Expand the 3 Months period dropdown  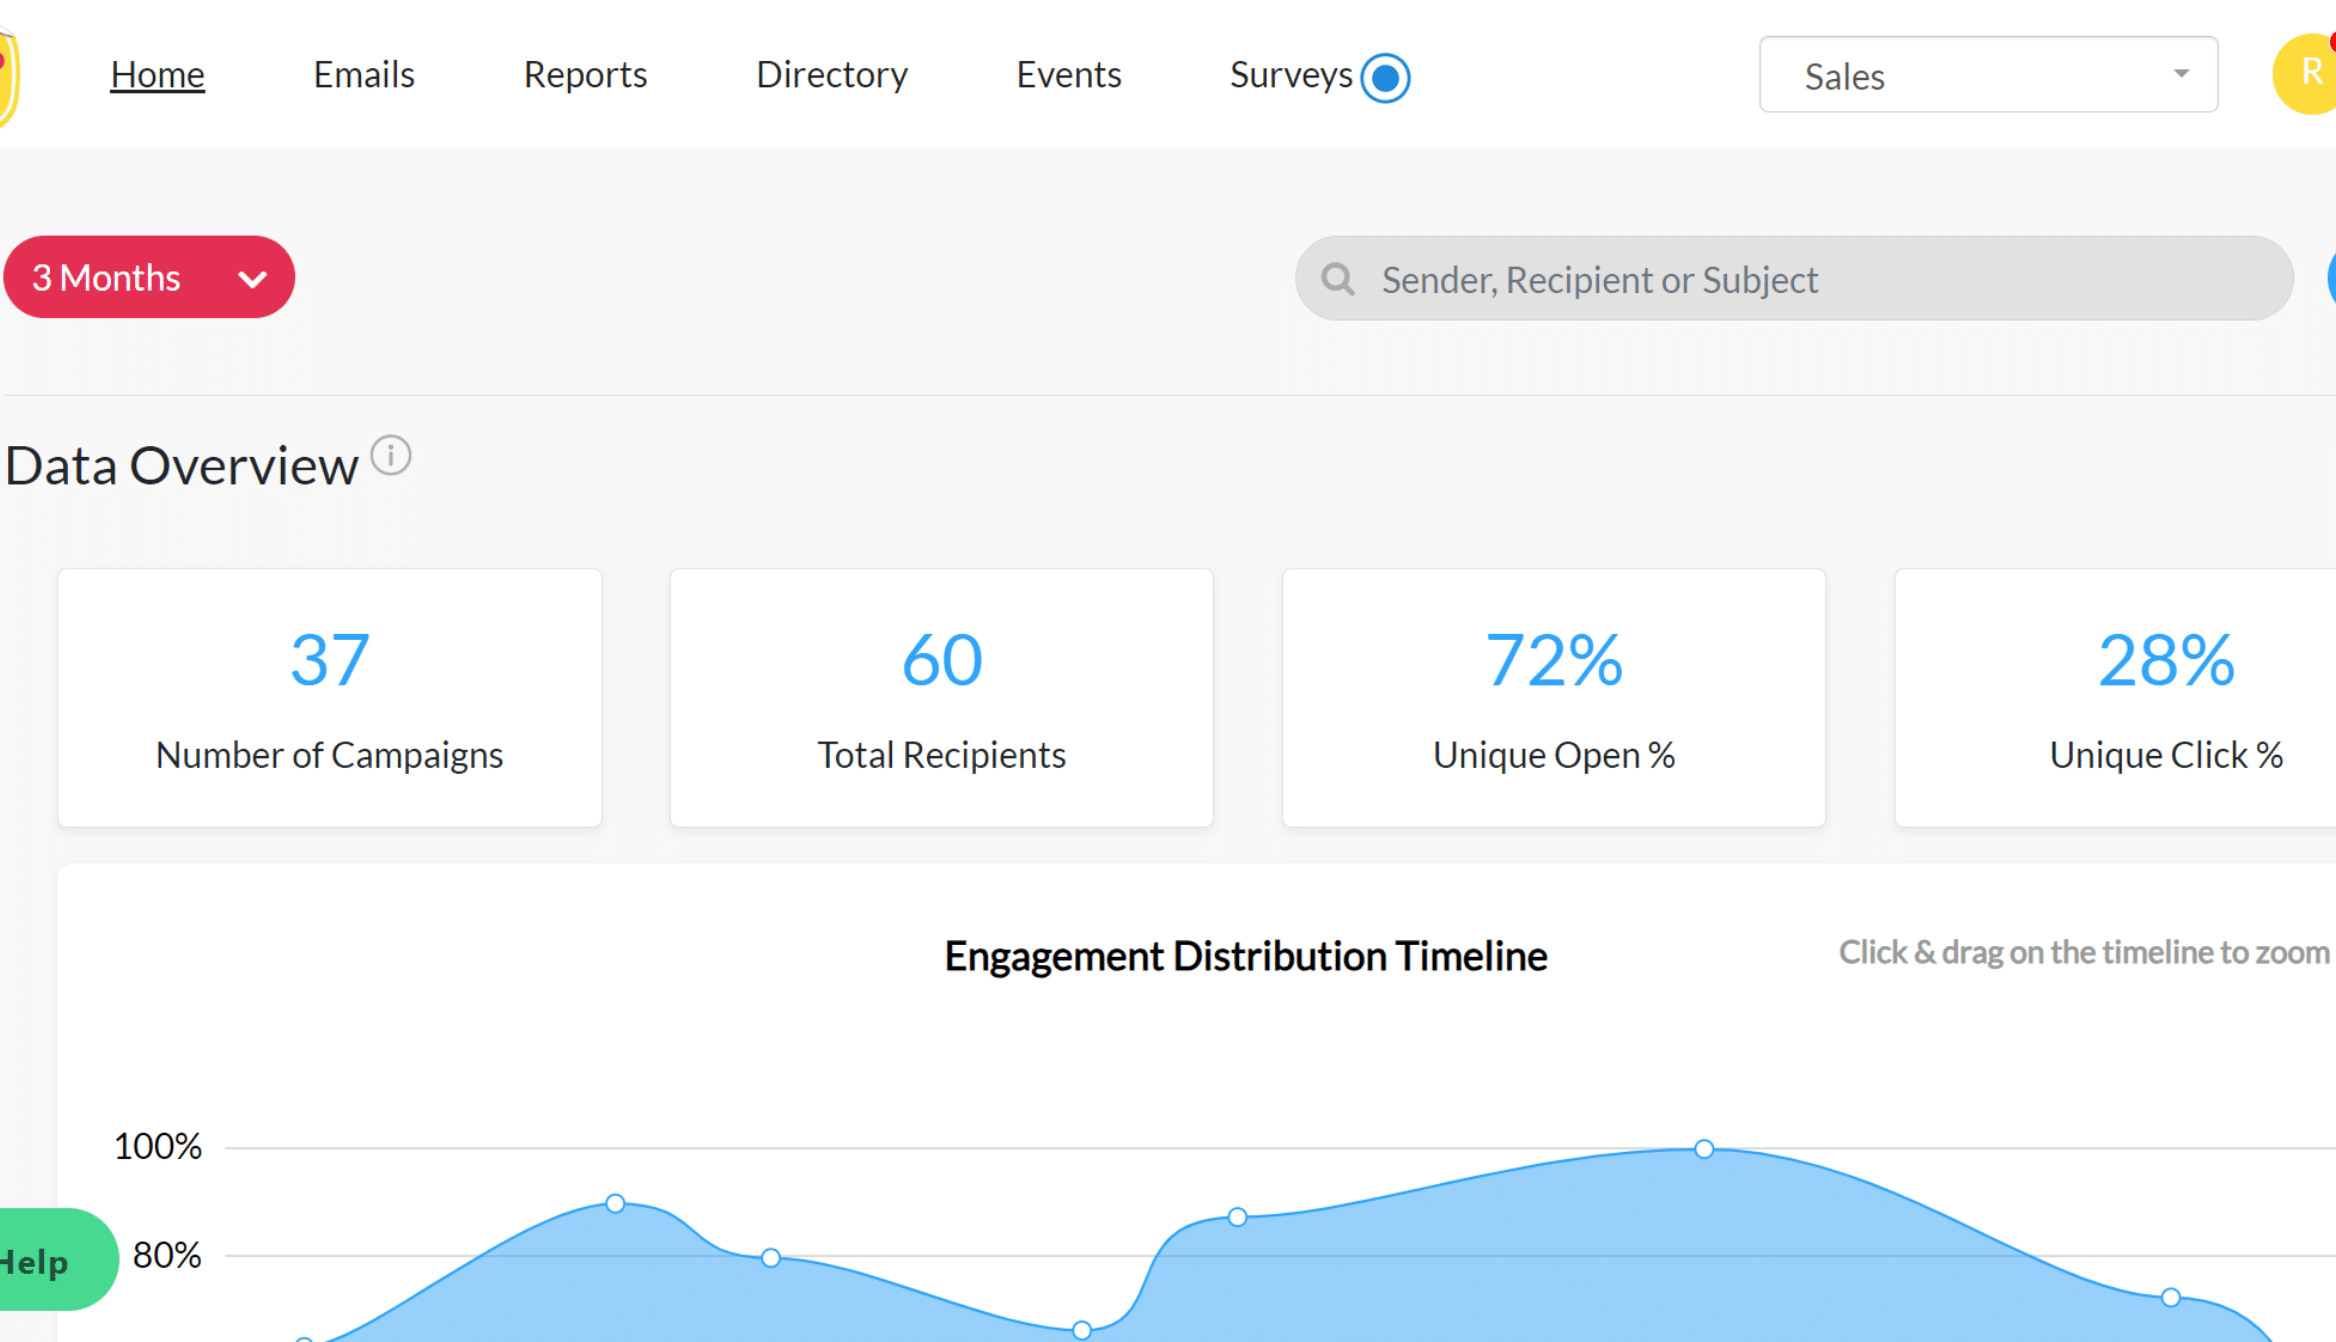pyautogui.click(x=149, y=277)
